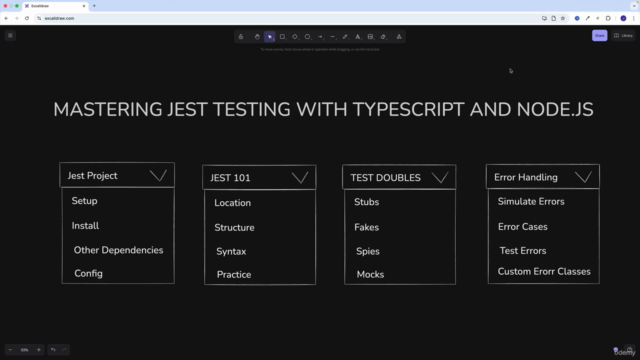Click the Test Errors text

point(523,251)
